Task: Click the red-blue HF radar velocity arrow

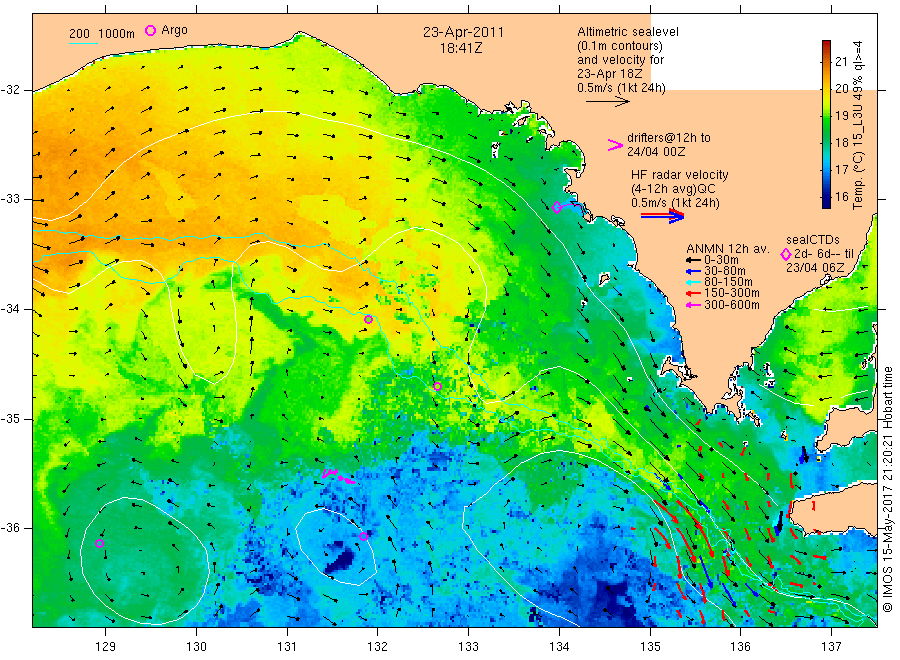Action: click(x=662, y=215)
